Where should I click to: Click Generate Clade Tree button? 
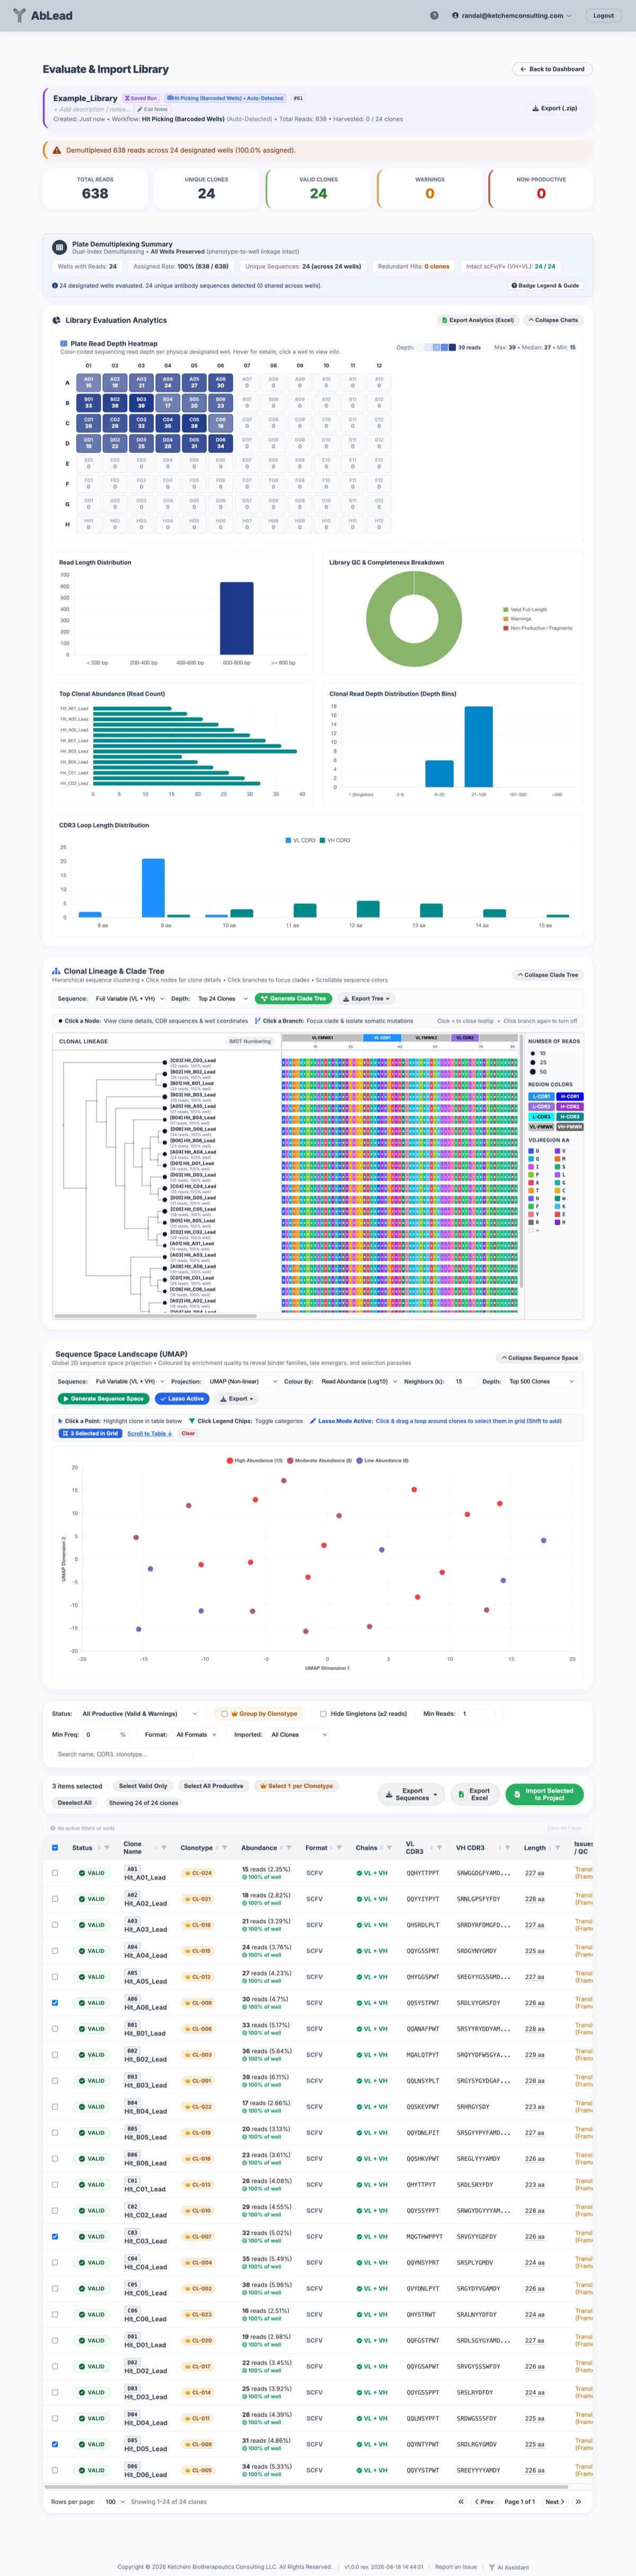point(293,999)
